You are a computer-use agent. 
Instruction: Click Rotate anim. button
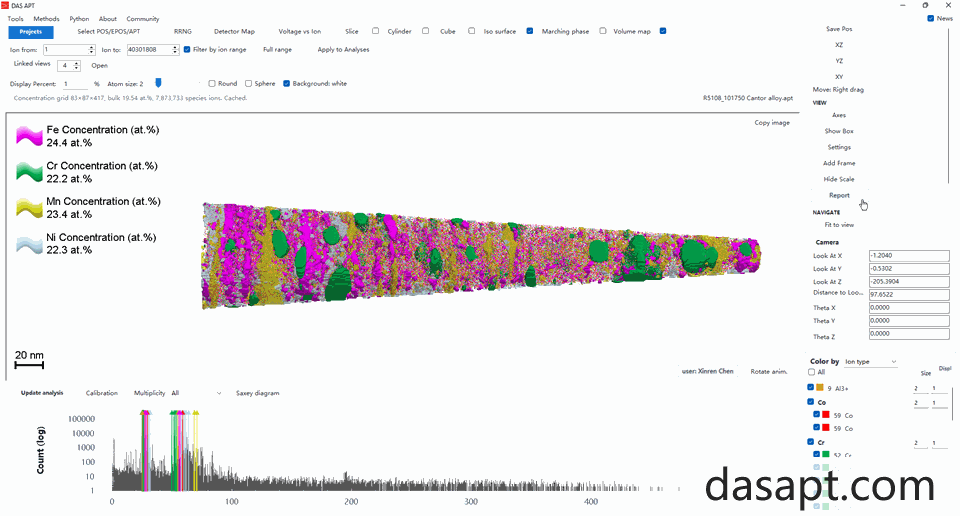tap(769, 372)
